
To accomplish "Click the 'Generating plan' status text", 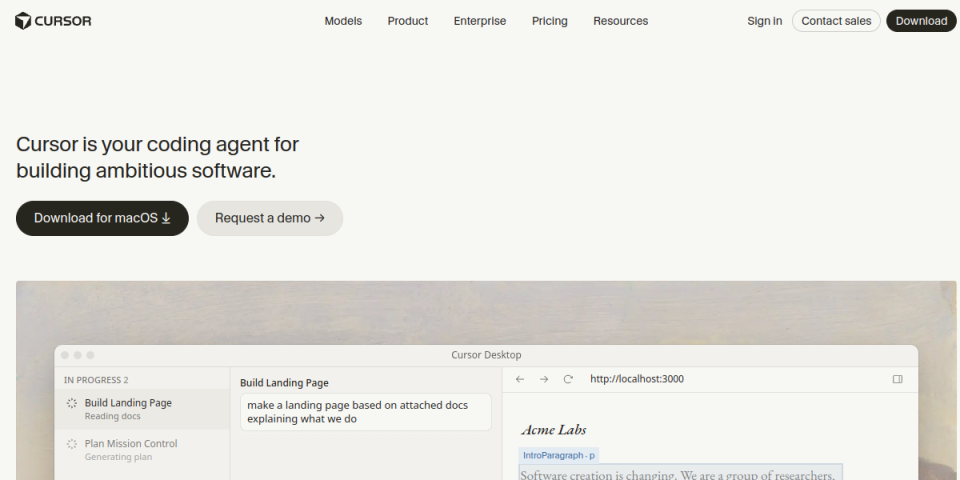I will 118,457.
